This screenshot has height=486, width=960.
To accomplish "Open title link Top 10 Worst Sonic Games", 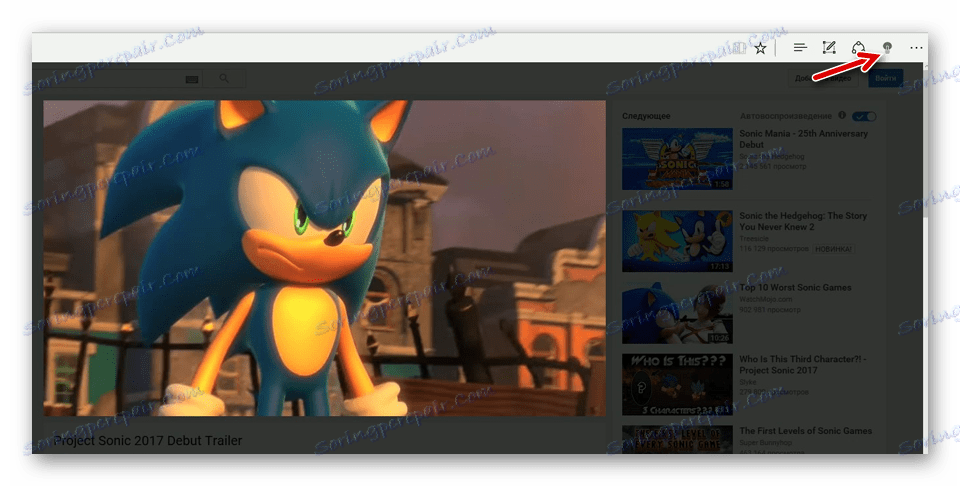I will 795,288.
